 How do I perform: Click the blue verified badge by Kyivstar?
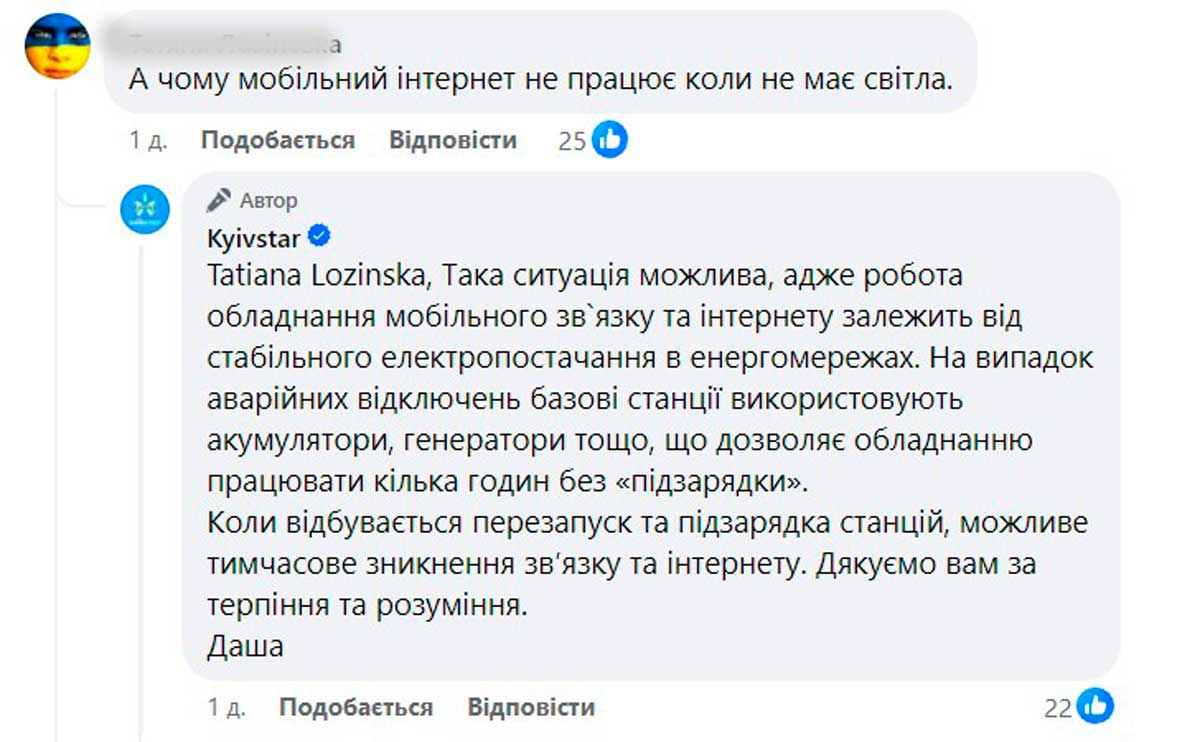(x=320, y=237)
